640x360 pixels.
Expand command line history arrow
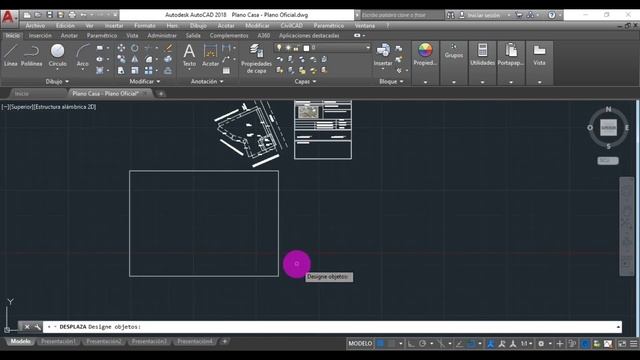pos(618,327)
